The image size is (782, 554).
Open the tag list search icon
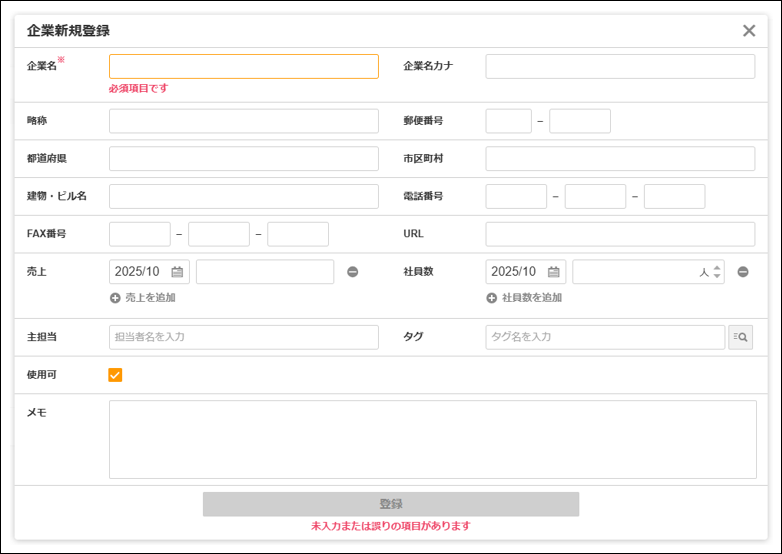pos(740,337)
